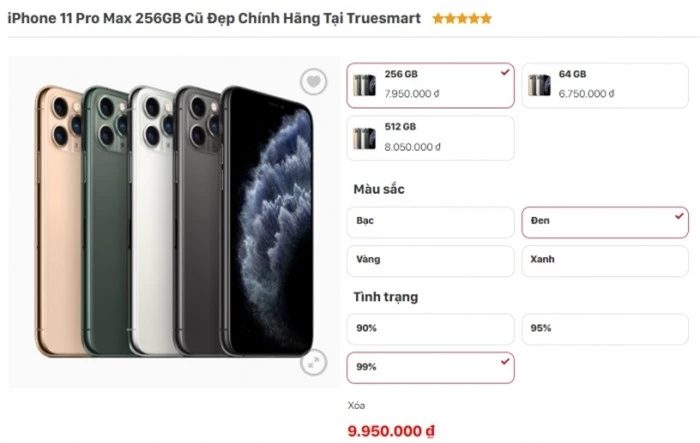Click the checkmark on the 256 GB option

(505, 72)
